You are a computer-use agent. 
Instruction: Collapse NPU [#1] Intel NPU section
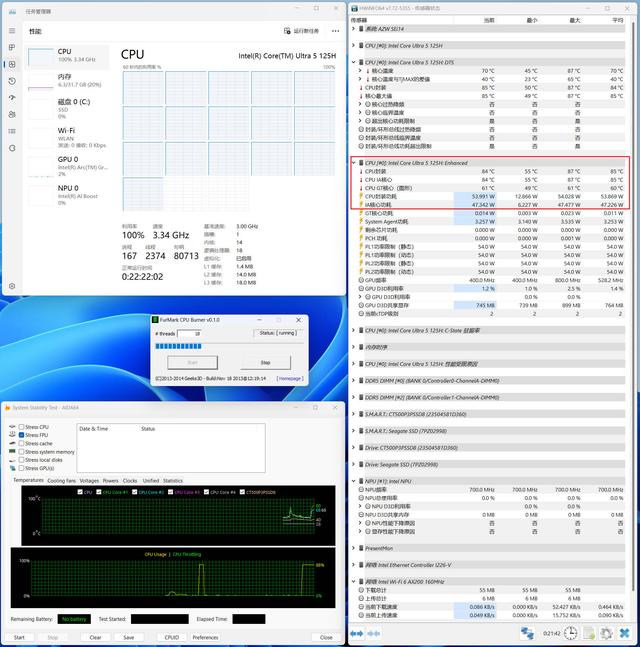[354, 481]
